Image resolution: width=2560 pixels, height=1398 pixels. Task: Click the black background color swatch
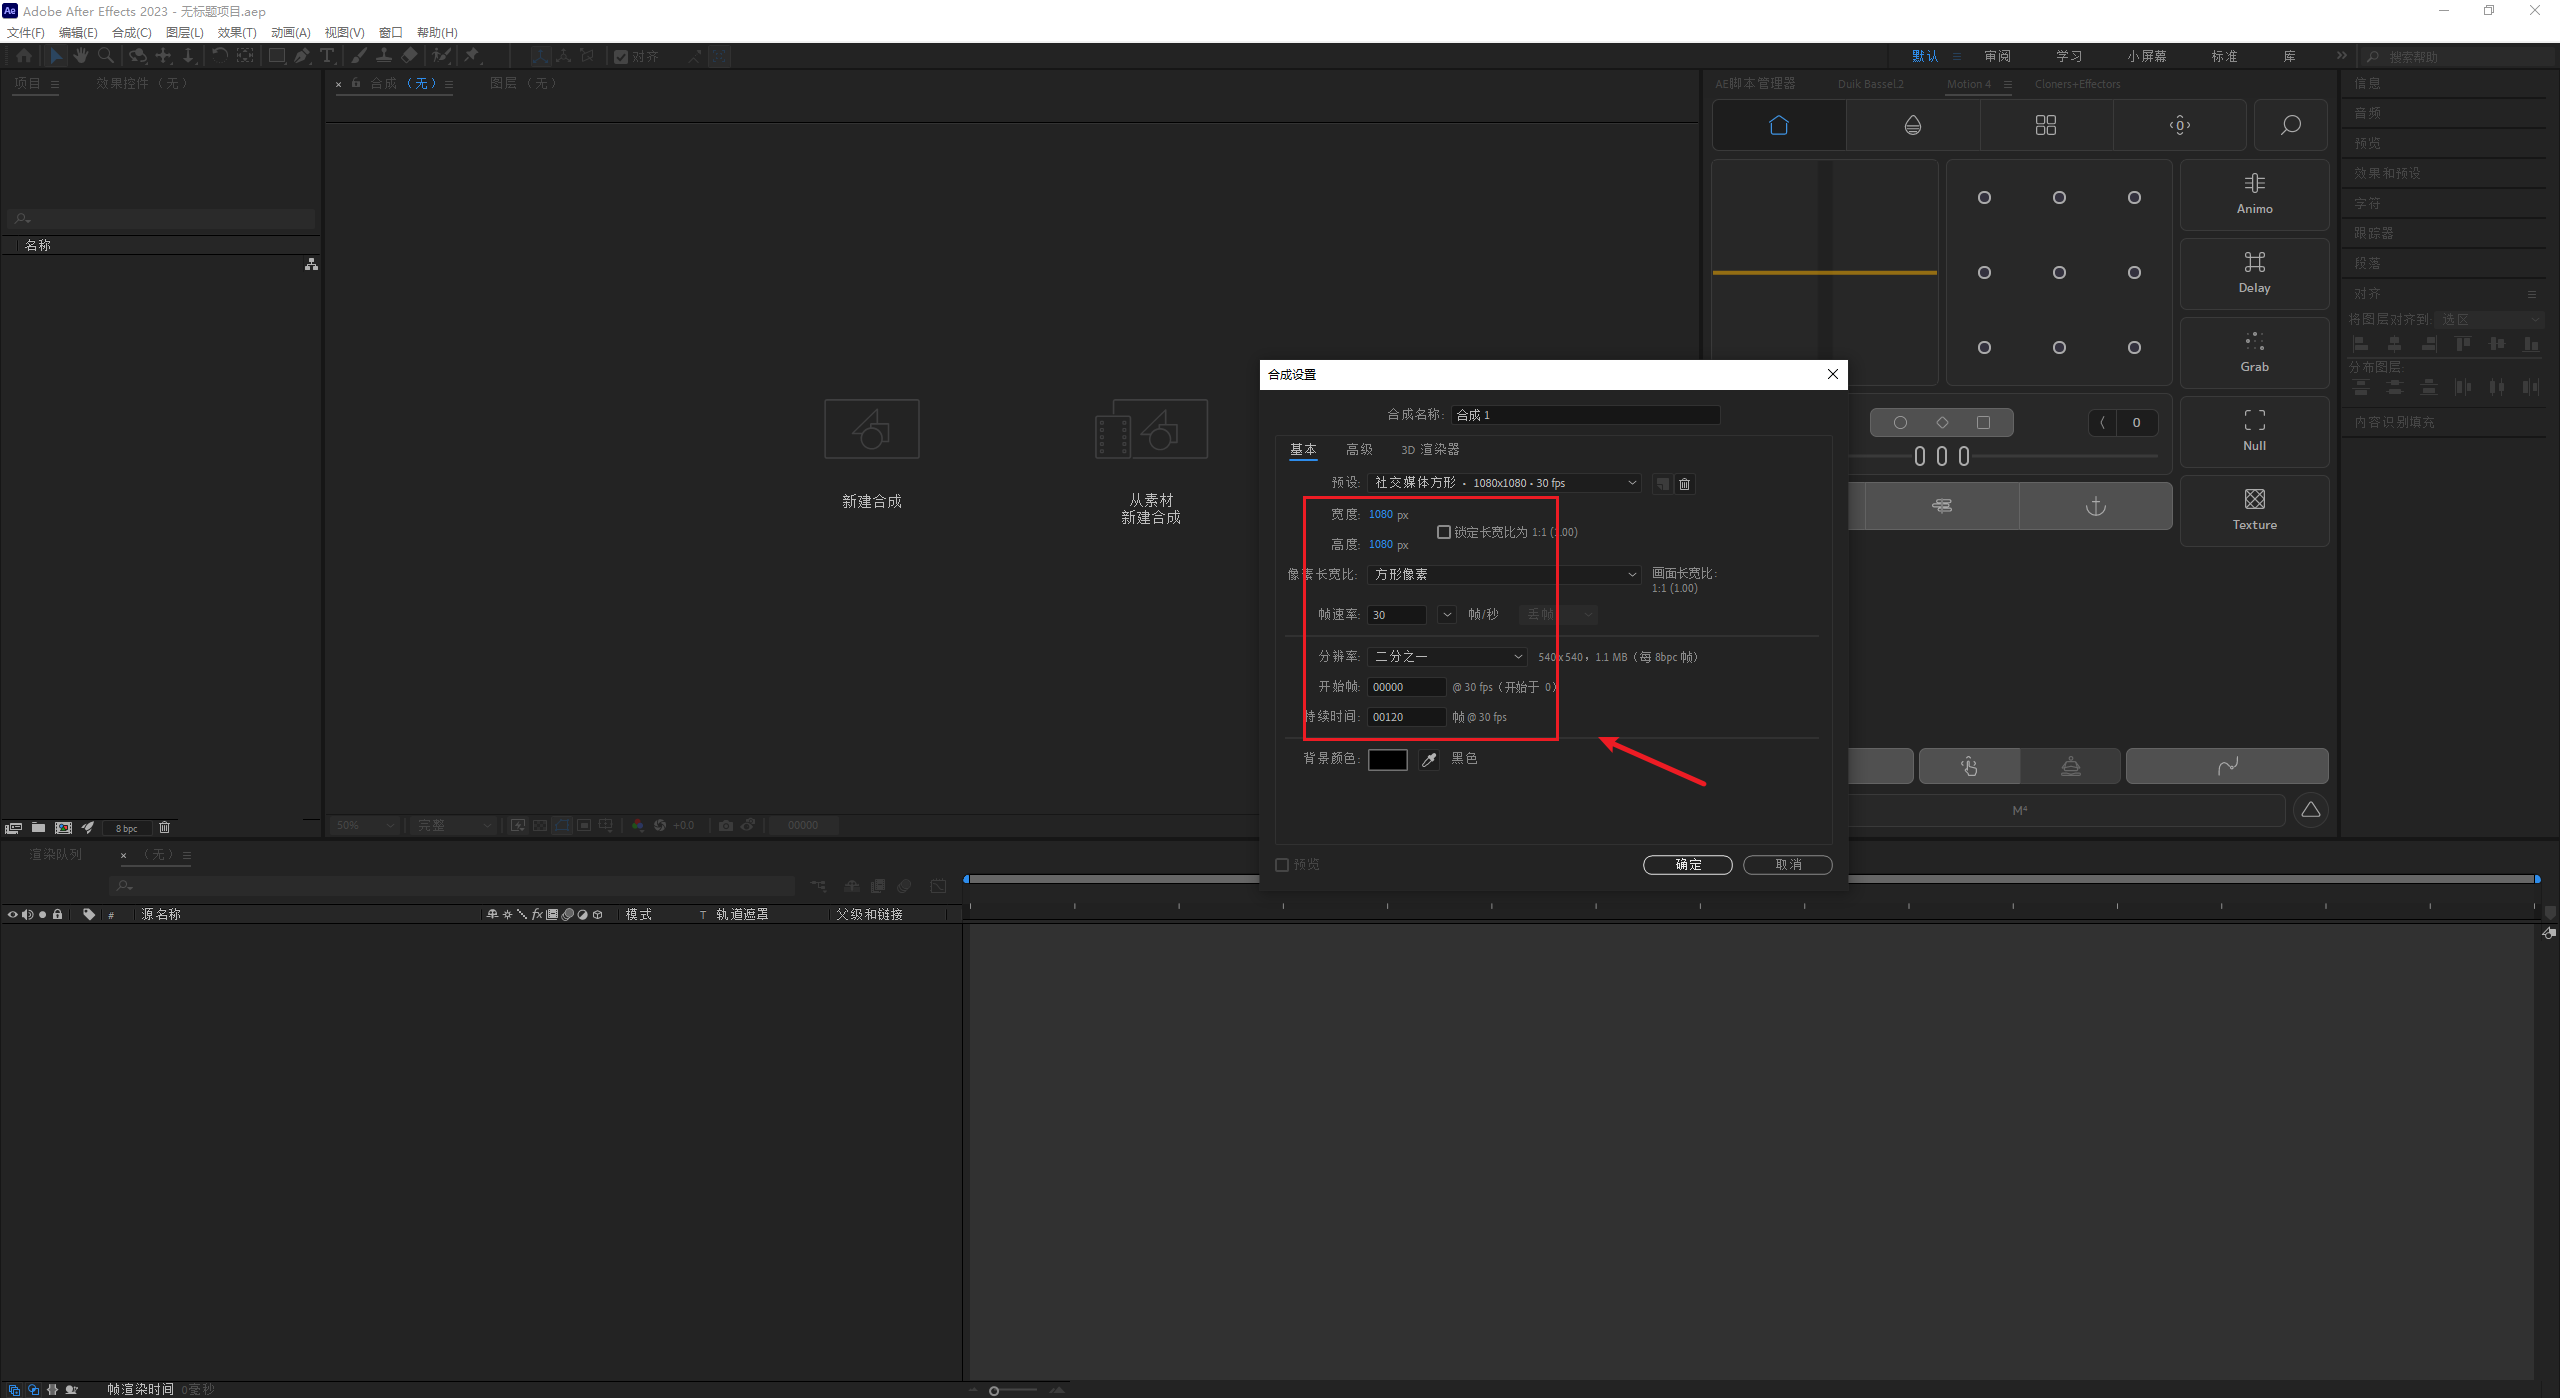pyautogui.click(x=1387, y=760)
